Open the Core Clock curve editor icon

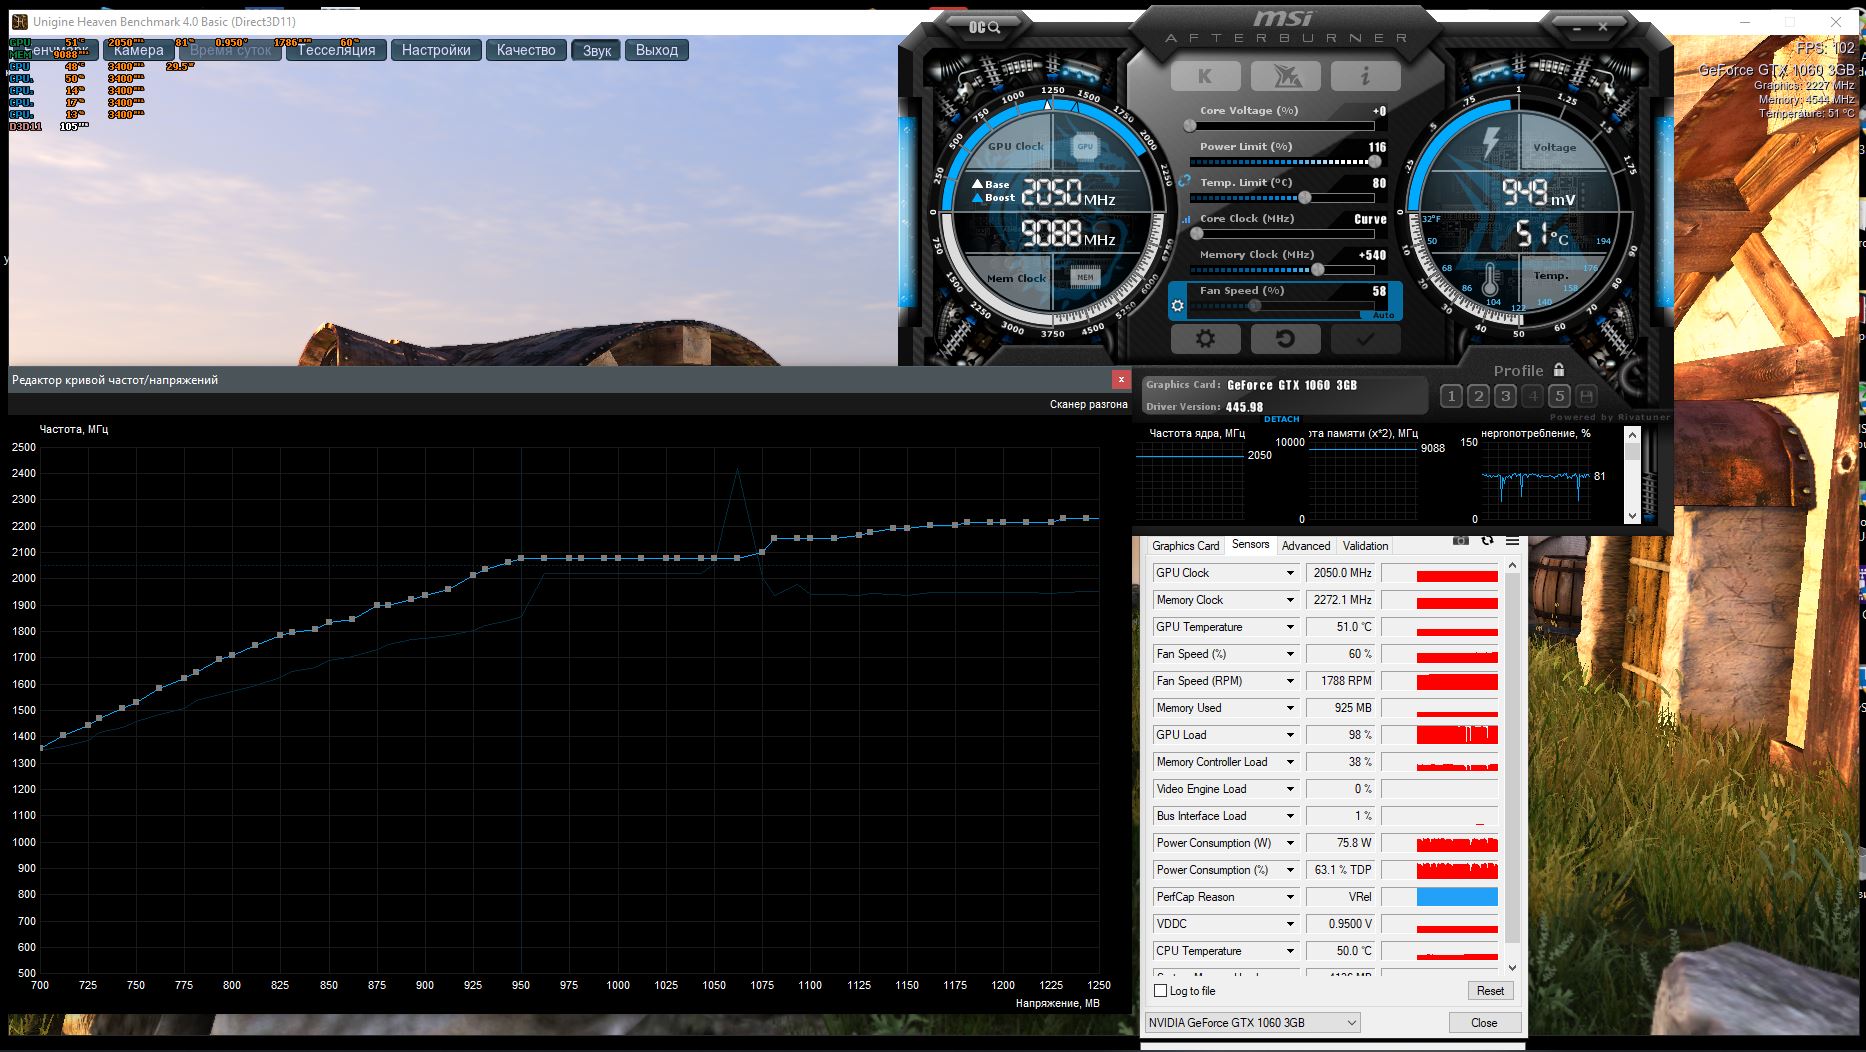coord(1186,219)
